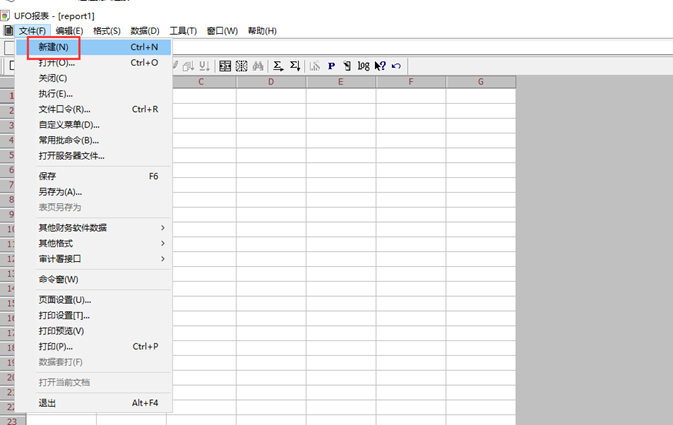
Task: Select 新建(N) from the File menu
Action: [x=54, y=47]
